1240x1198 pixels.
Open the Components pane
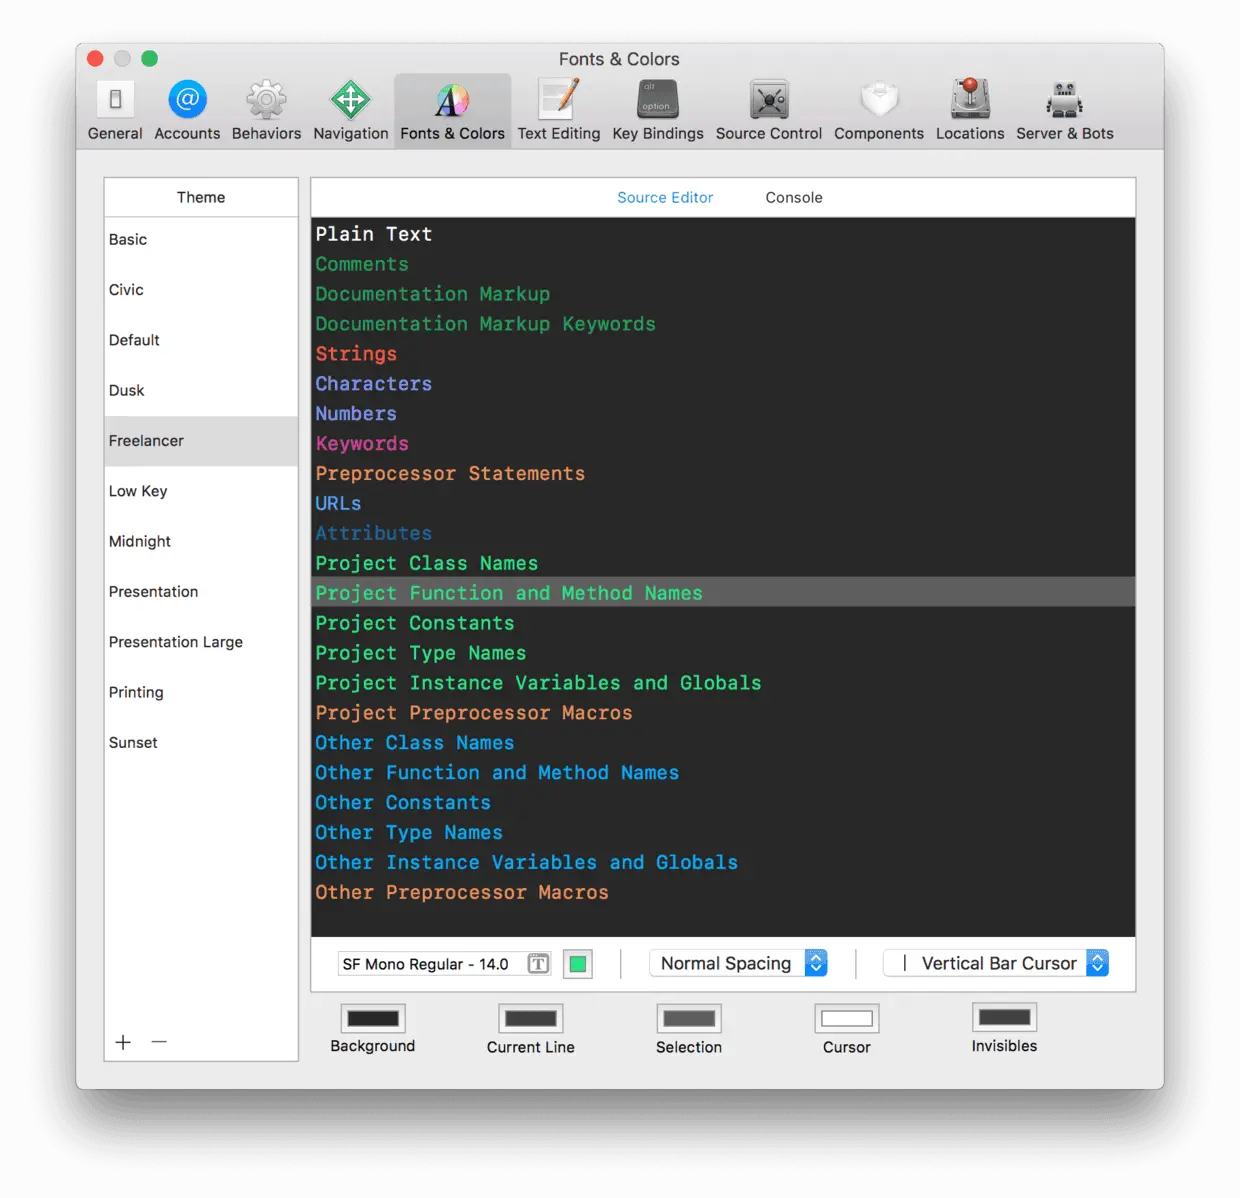tap(878, 108)
